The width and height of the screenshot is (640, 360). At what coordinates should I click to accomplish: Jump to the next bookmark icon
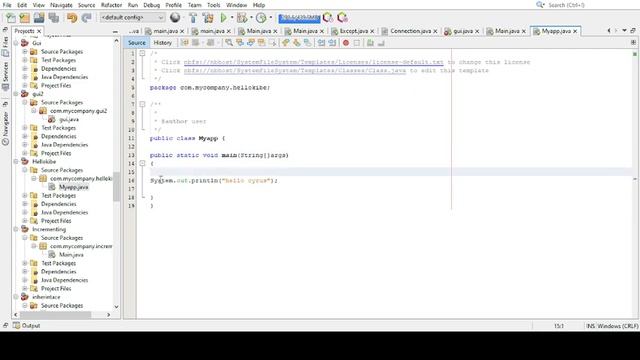(296, 43)
